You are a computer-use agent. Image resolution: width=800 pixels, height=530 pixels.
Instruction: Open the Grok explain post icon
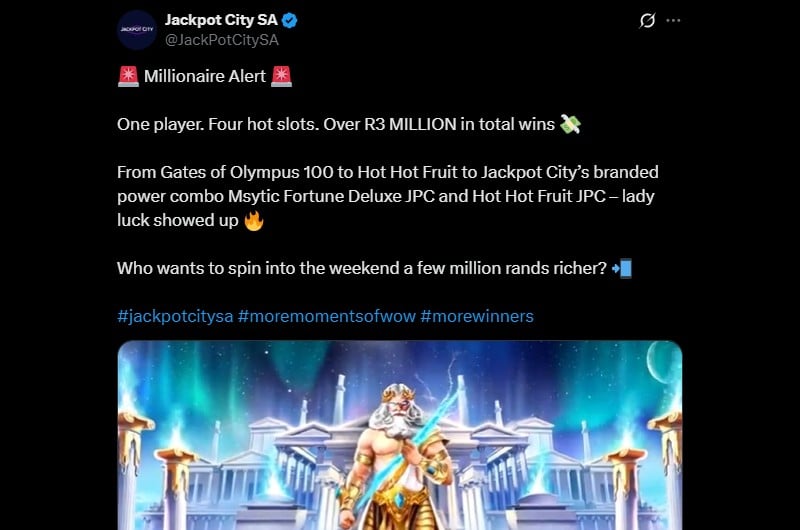(647, 20)
